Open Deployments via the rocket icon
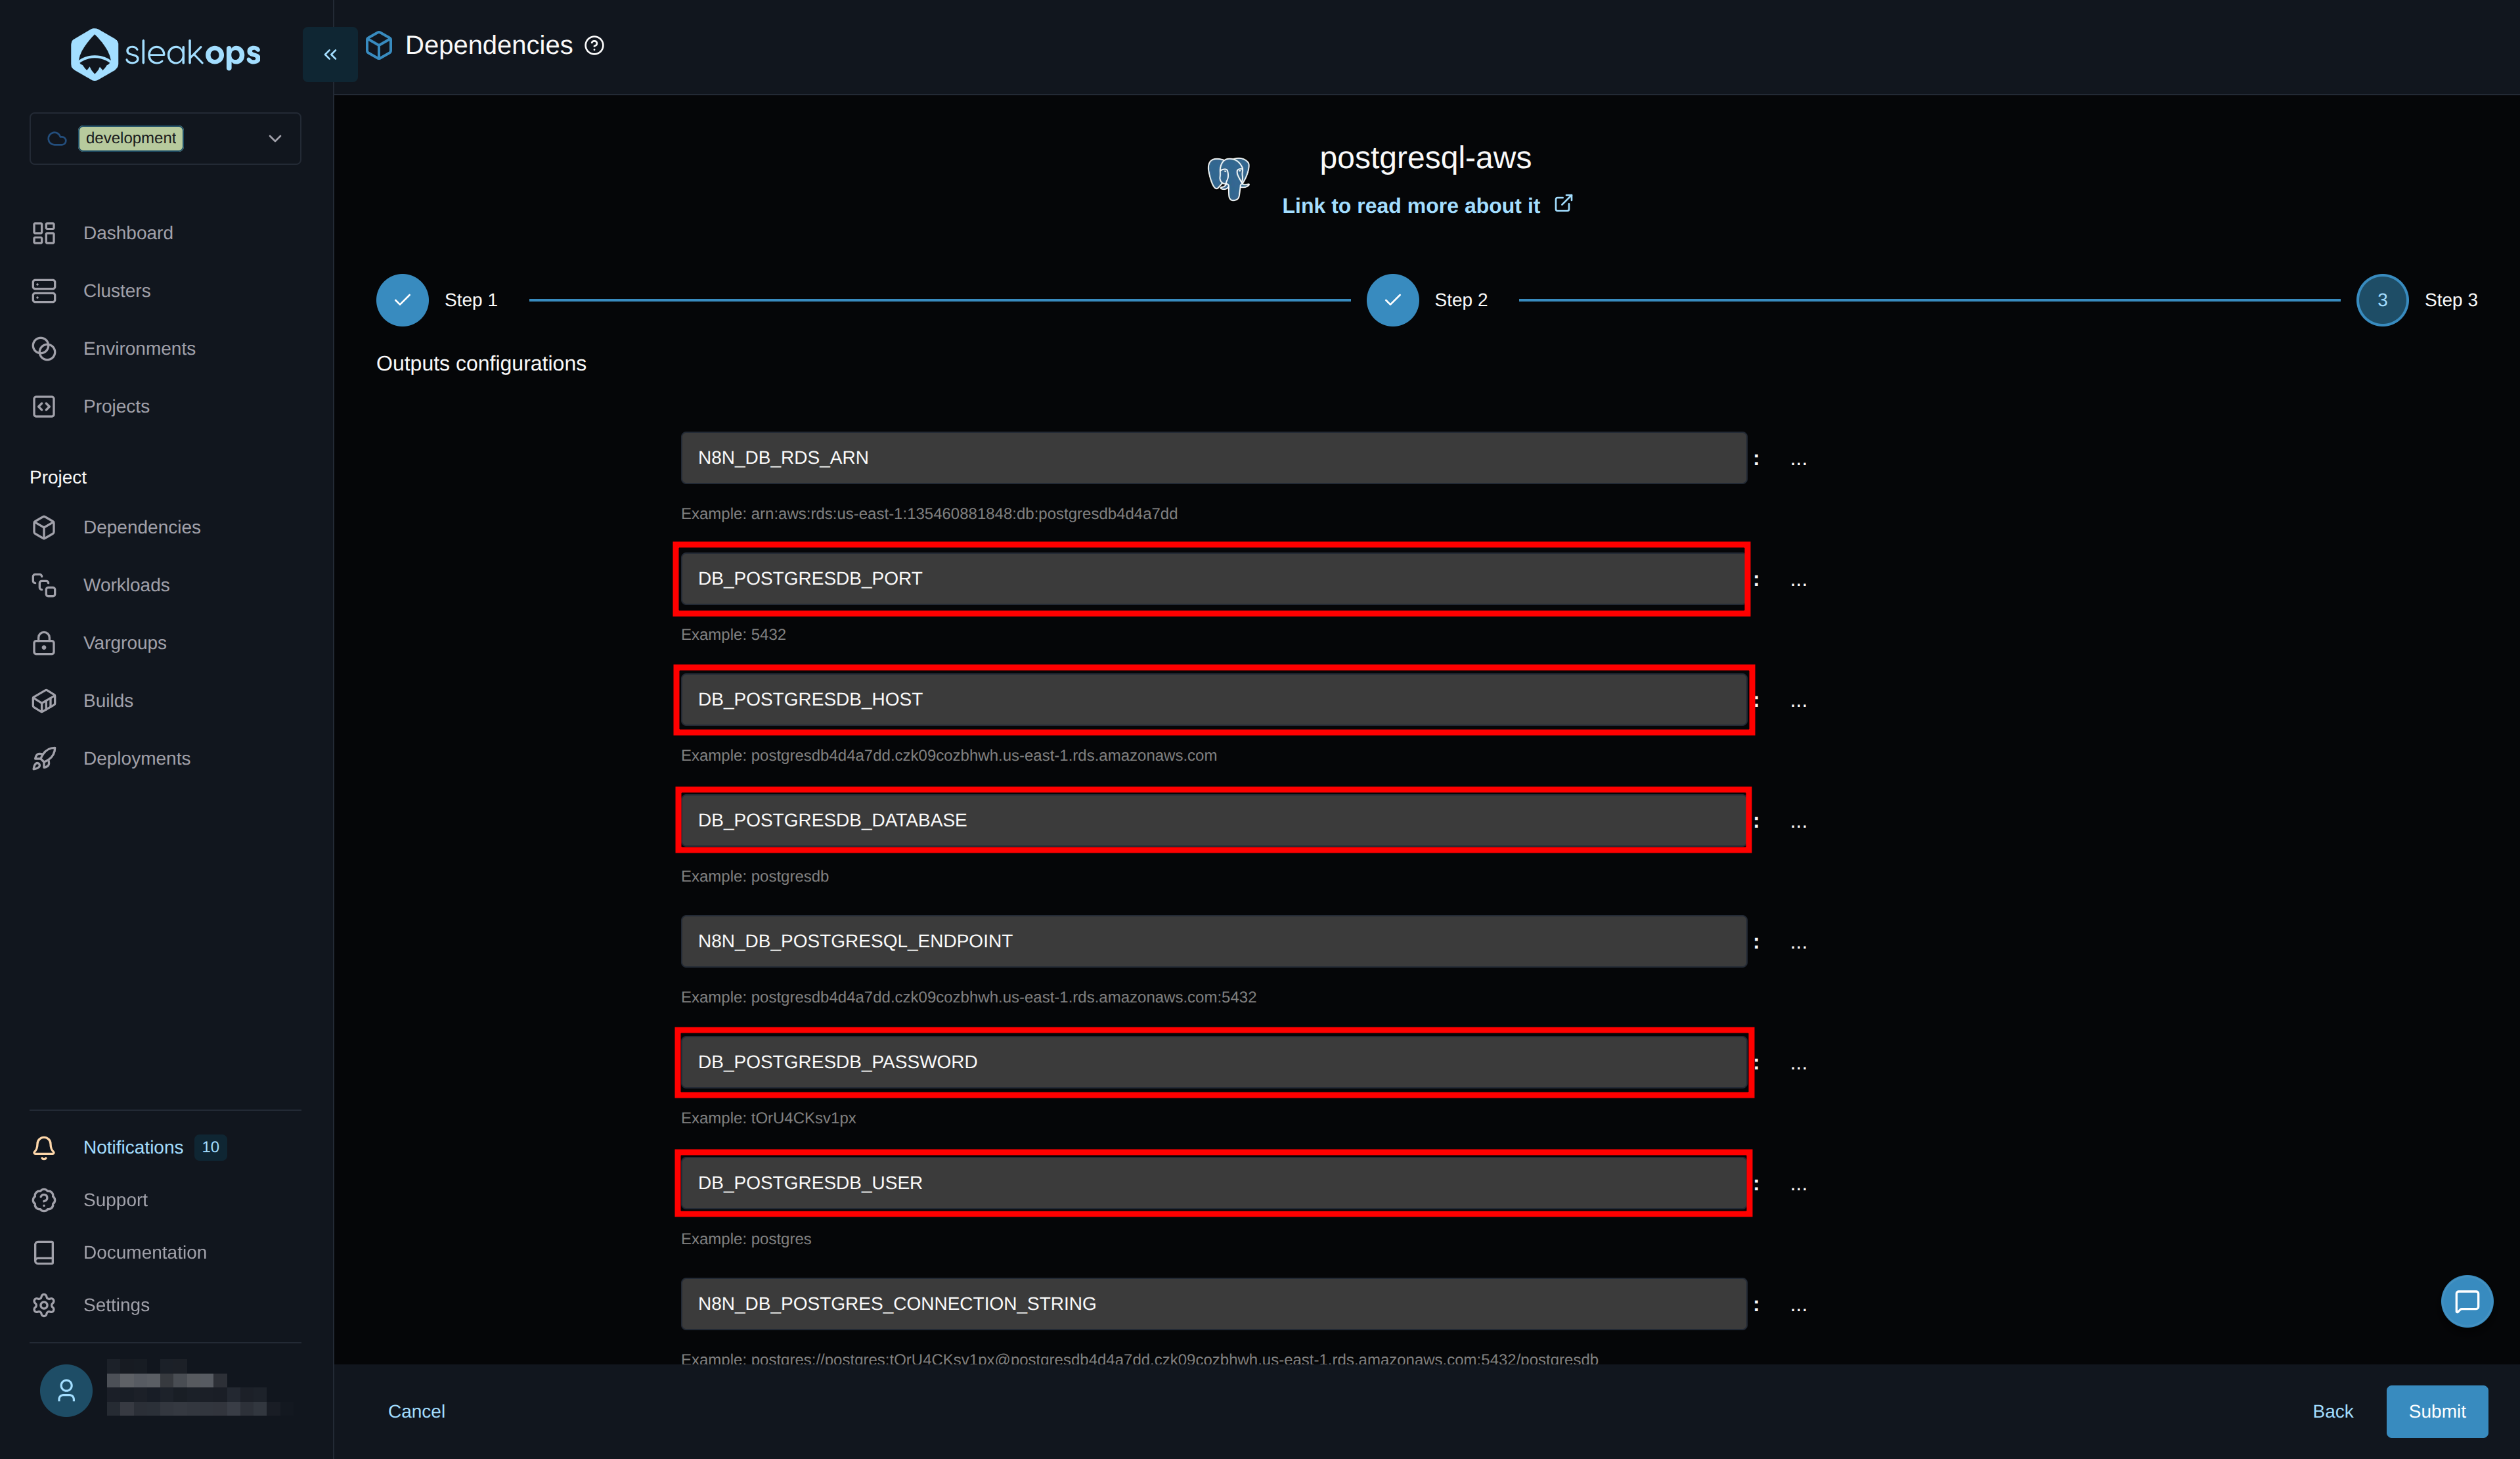Screen dimensions: 2520x1459 click(x=45, y=758)
